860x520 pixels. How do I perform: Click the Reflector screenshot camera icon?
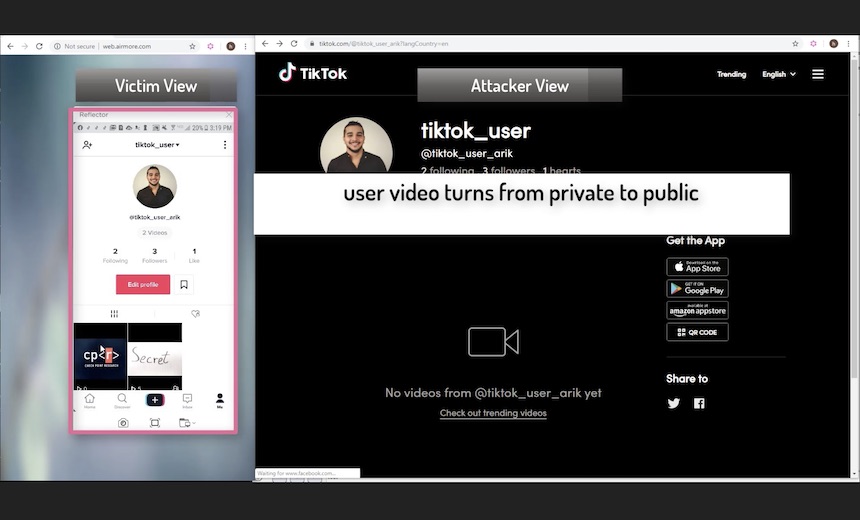coord(123,423)
